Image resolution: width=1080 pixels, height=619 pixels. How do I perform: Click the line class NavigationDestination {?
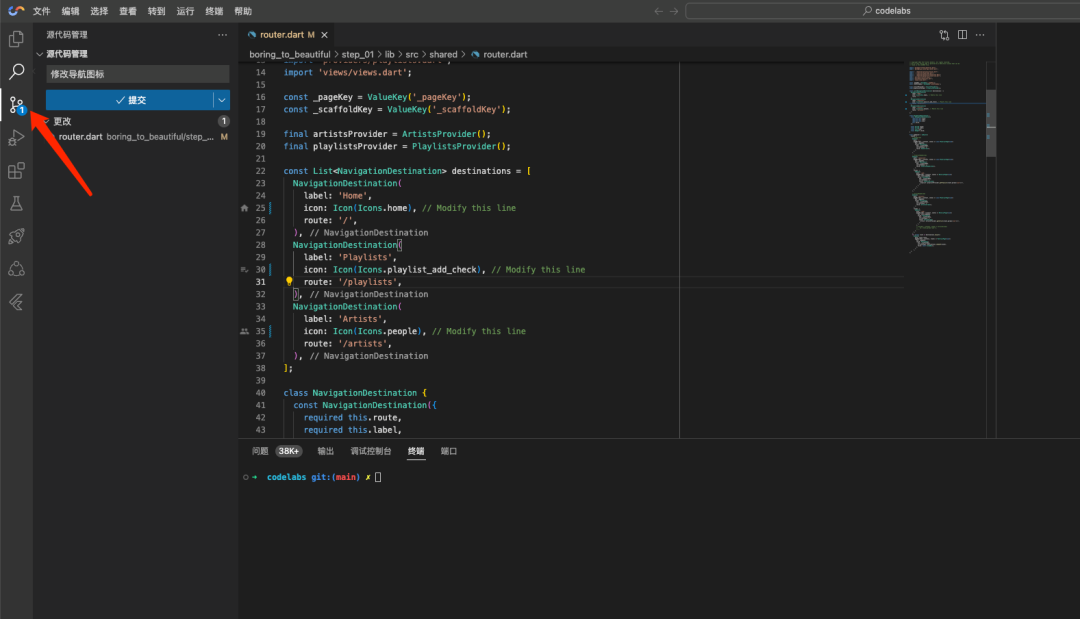coord(355,393)
